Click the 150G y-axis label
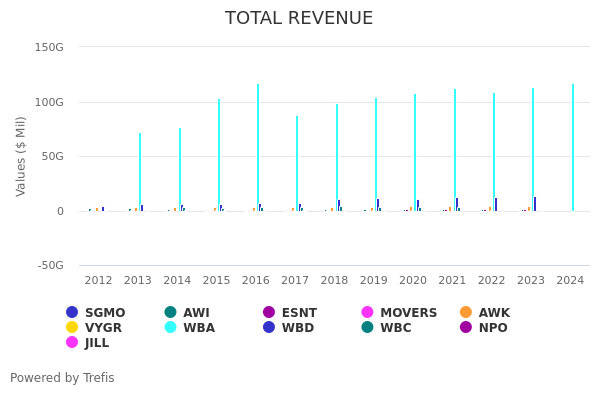Image resolution: width=600 pixels, height=400 pixels. click(49, 47)
